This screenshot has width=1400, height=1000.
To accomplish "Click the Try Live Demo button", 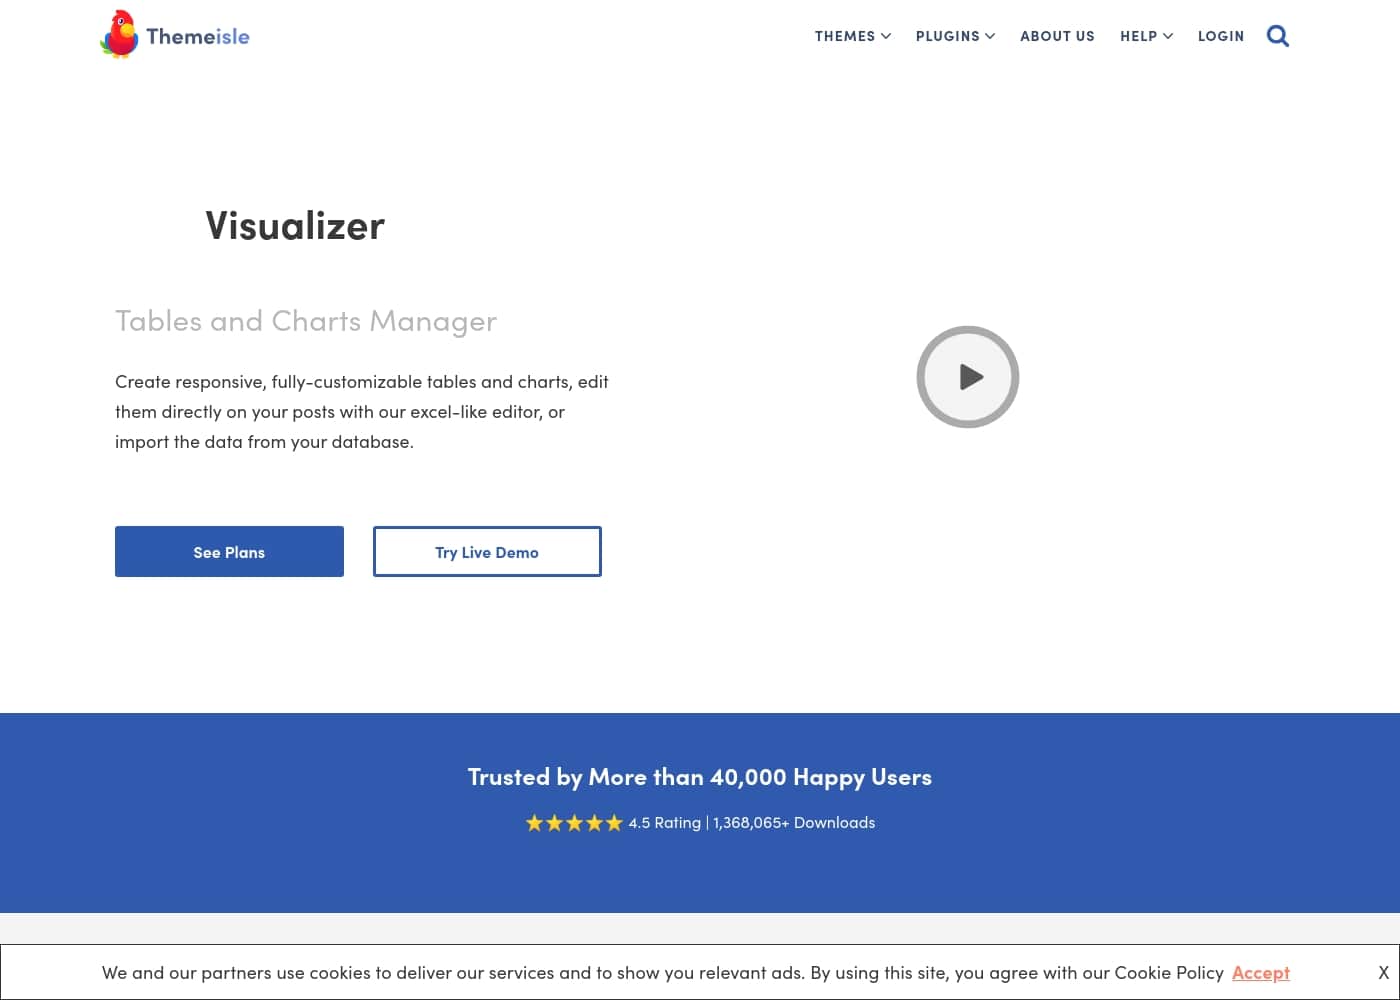I will [487, 552].
